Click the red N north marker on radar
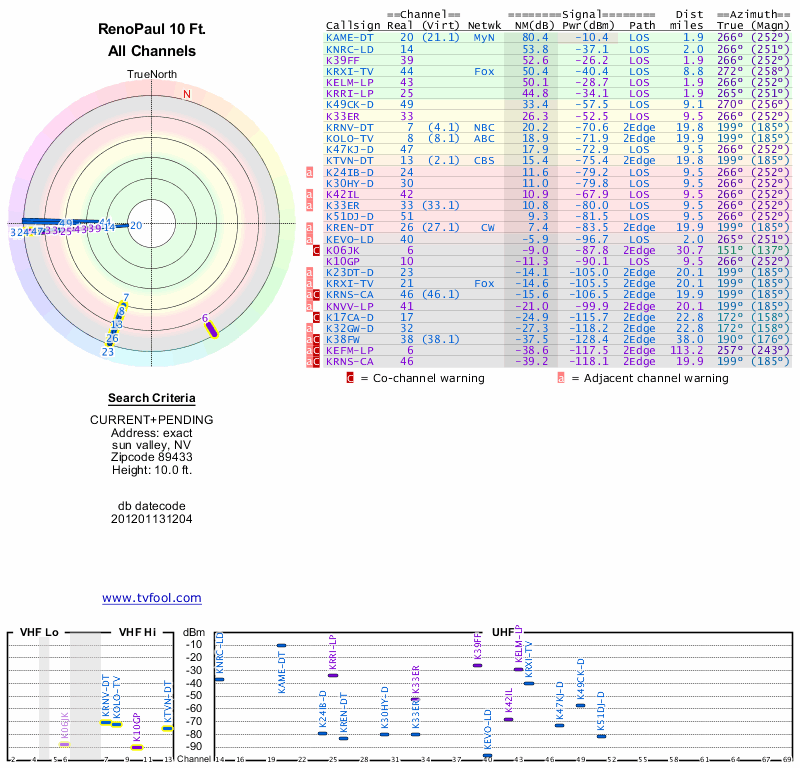Screen dimensions: 800x768 click(186, 95)
